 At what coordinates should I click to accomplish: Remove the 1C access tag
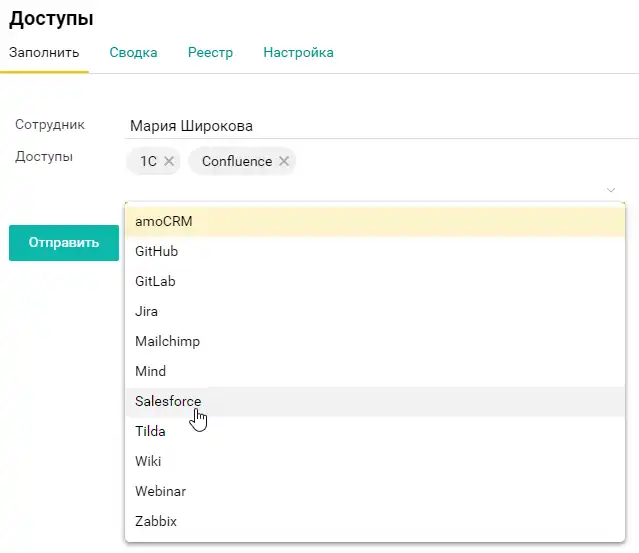pos(169,161)
